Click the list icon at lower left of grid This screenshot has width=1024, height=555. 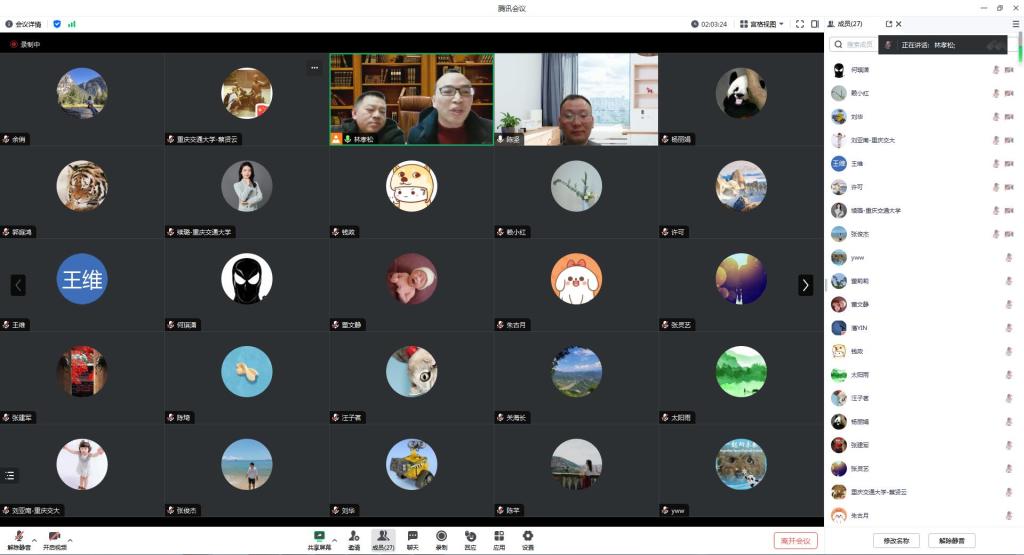10,475
